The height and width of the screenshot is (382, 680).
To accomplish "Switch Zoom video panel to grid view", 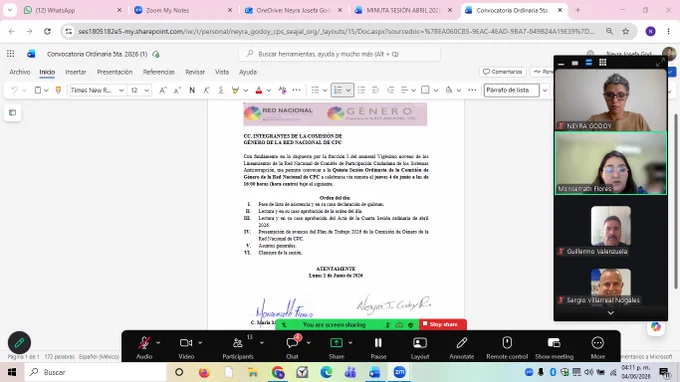I will (602, 62).
